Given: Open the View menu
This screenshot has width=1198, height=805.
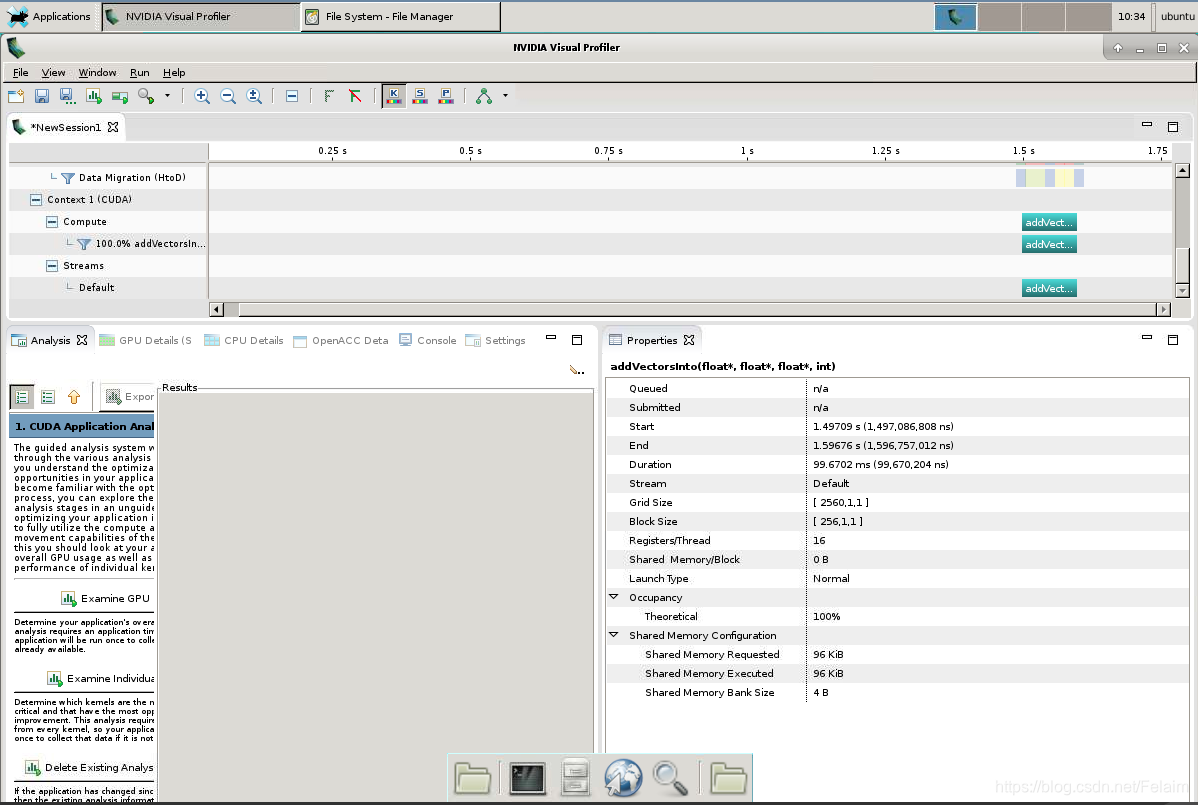Looking at the screenshot, I should coord(53,73).
